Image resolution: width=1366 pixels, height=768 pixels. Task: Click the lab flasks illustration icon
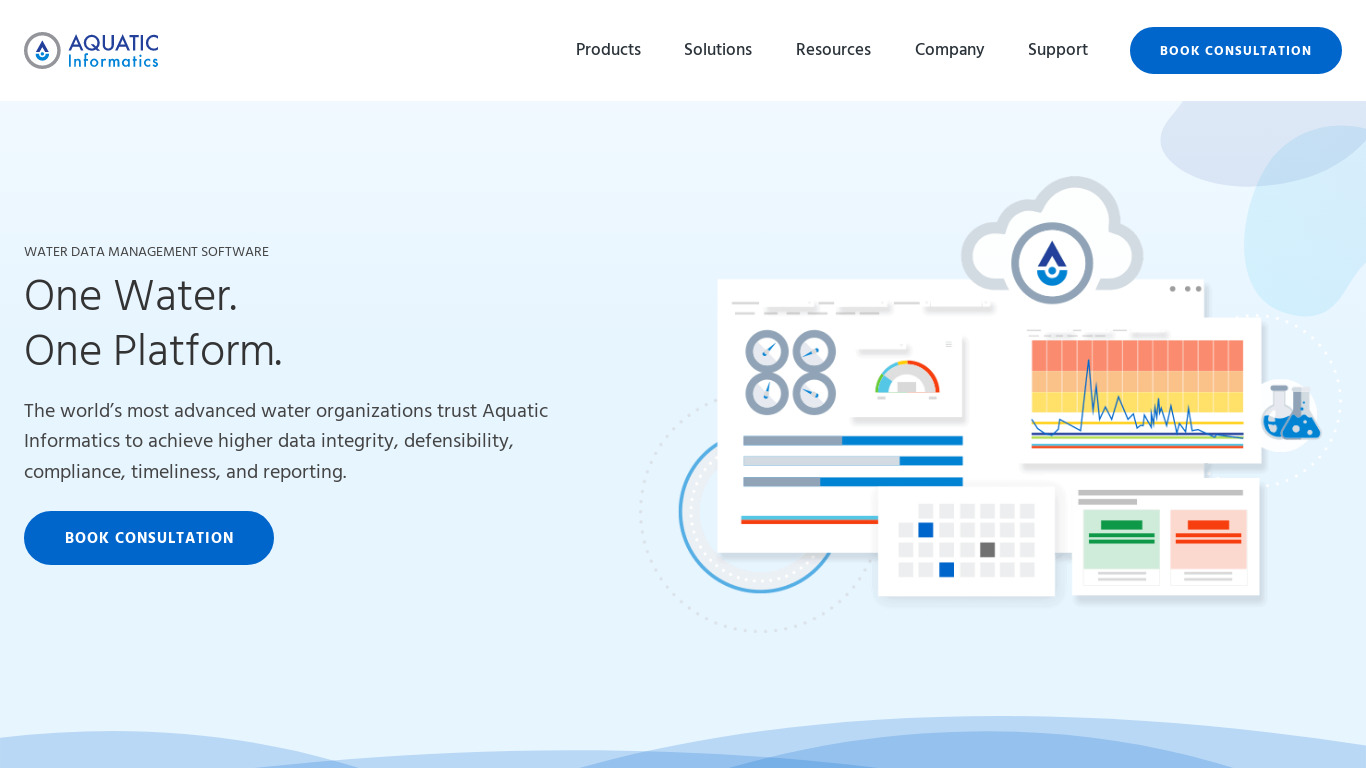tap(1290, 412)
